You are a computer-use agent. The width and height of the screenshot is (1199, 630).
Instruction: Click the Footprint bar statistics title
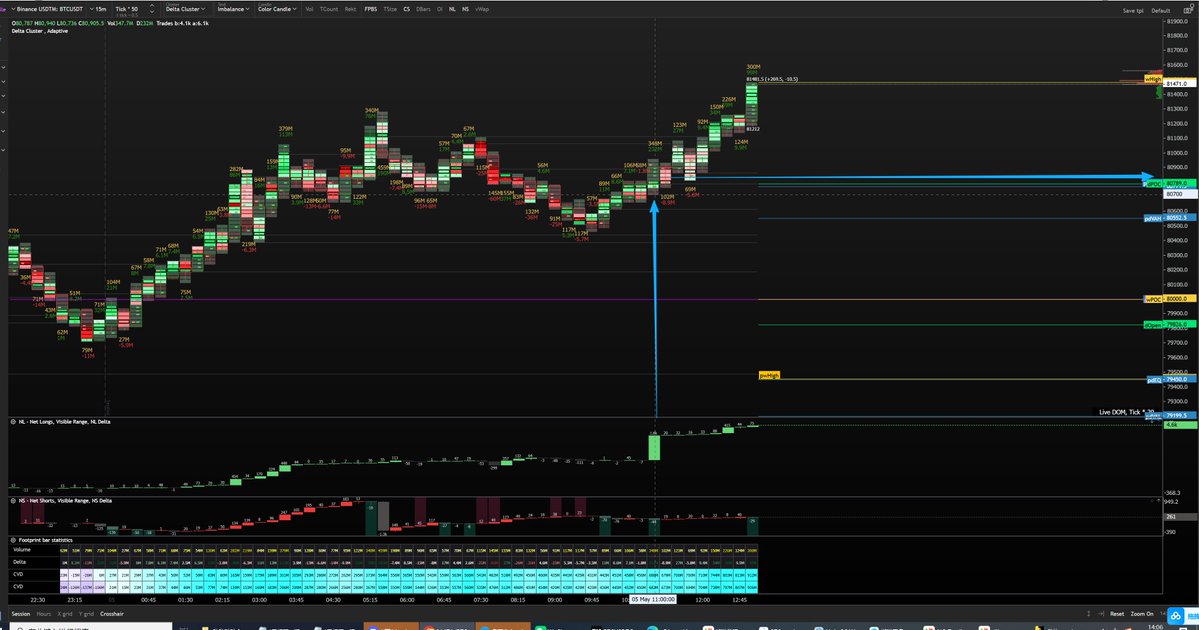click(45, 541)
